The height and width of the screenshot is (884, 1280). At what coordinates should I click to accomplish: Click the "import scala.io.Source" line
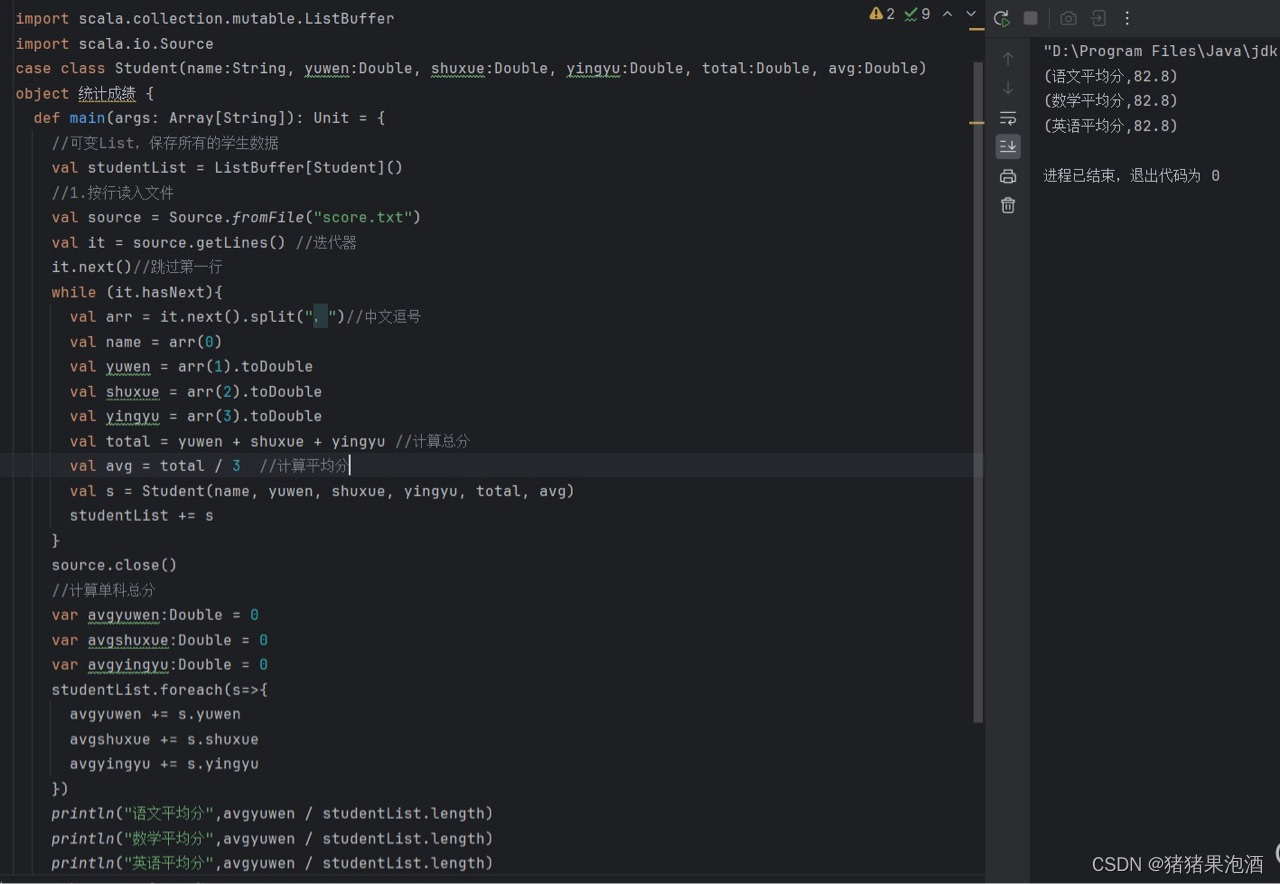(114, 44)
